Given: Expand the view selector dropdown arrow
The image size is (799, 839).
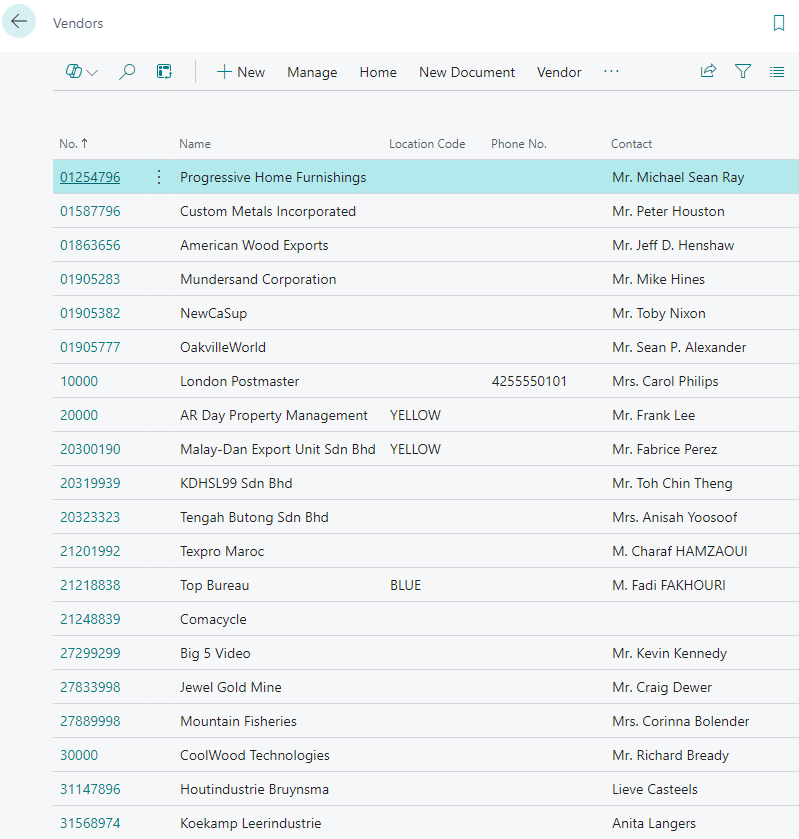Looking at the screenshot, I should coord(92,73).
